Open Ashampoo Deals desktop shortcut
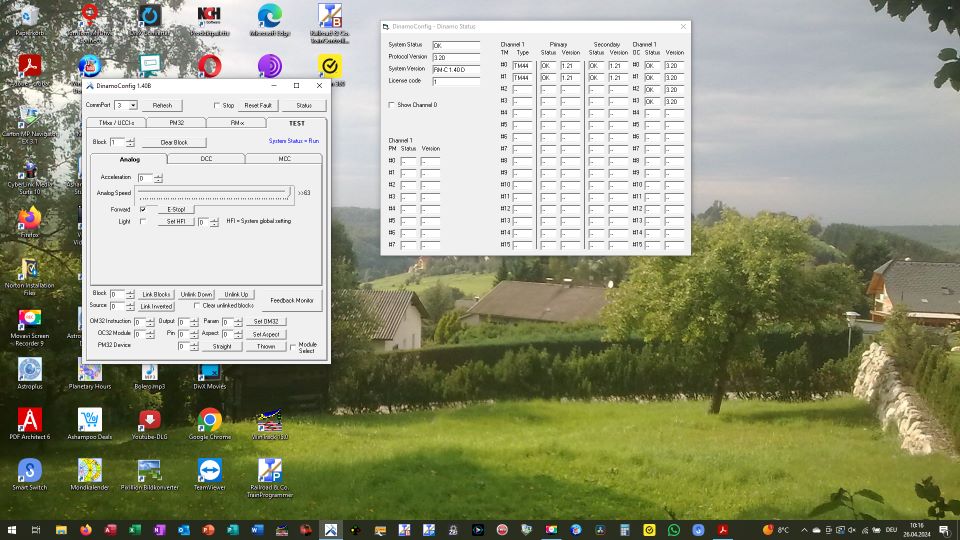This screenshot has width=960, height=540. coord(90,419)
